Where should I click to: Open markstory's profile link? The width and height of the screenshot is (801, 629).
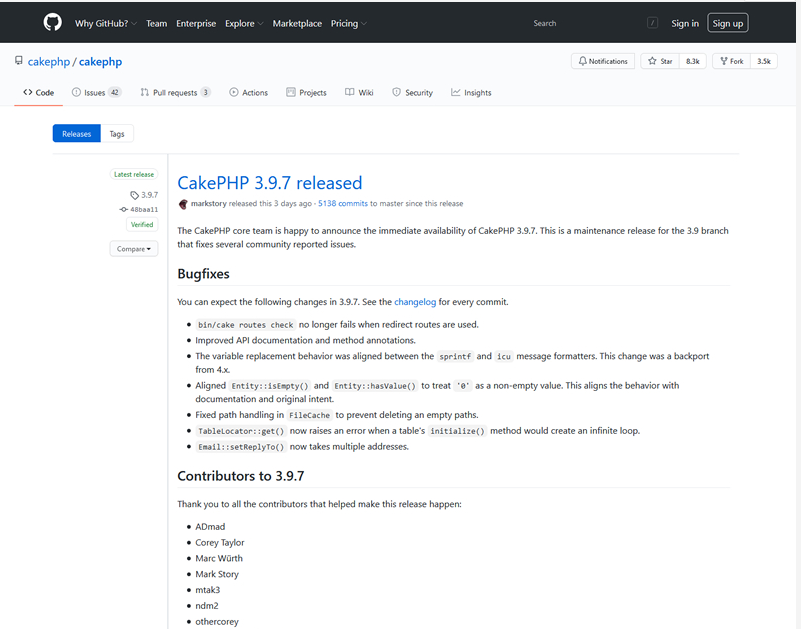tap(208, 203)
